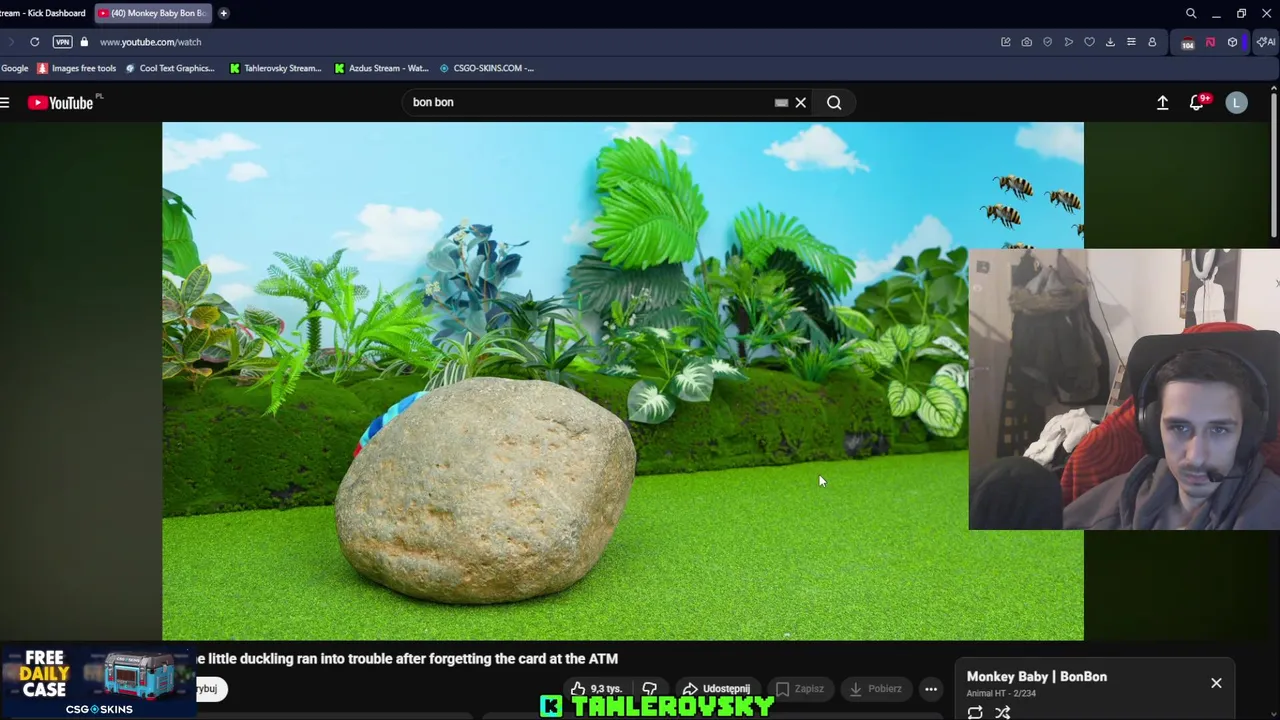The height and width of the screenshot is (720, 1280).
Task: Go to the YouTube home logo
Action: [x=61, y=102]
